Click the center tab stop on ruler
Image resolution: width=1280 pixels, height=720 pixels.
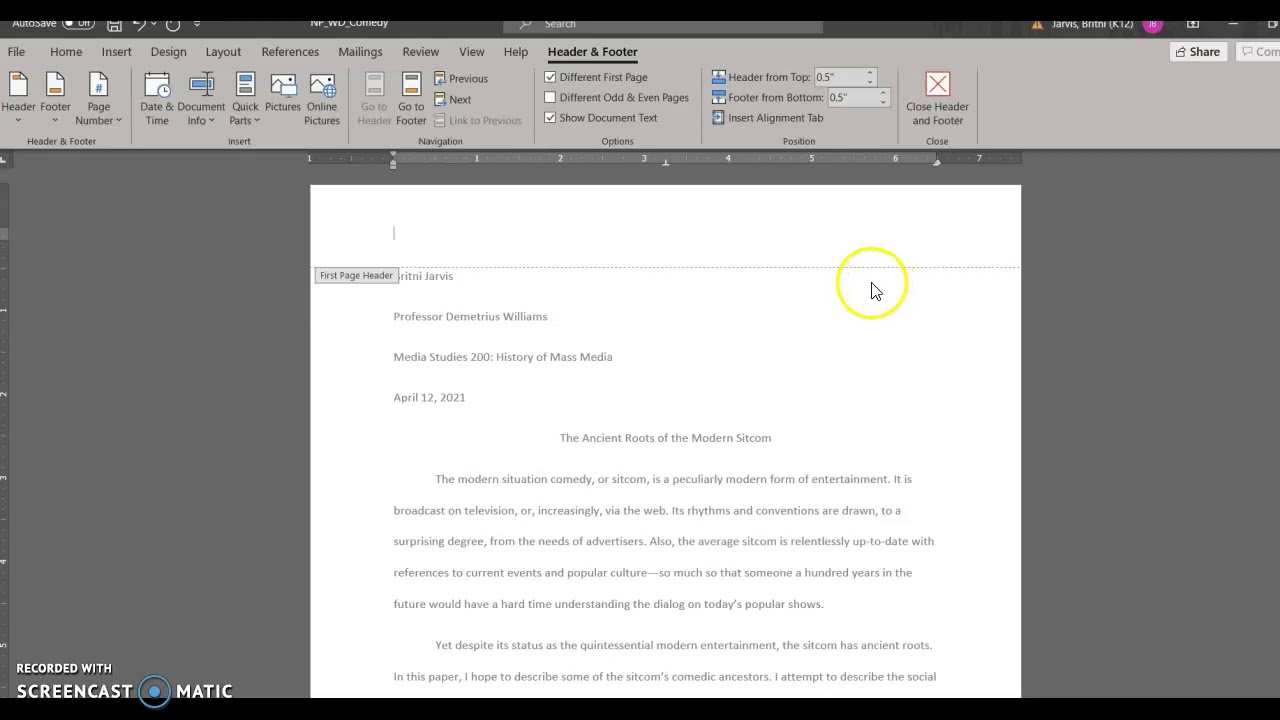pyautogui.click(x=665, y=162)
